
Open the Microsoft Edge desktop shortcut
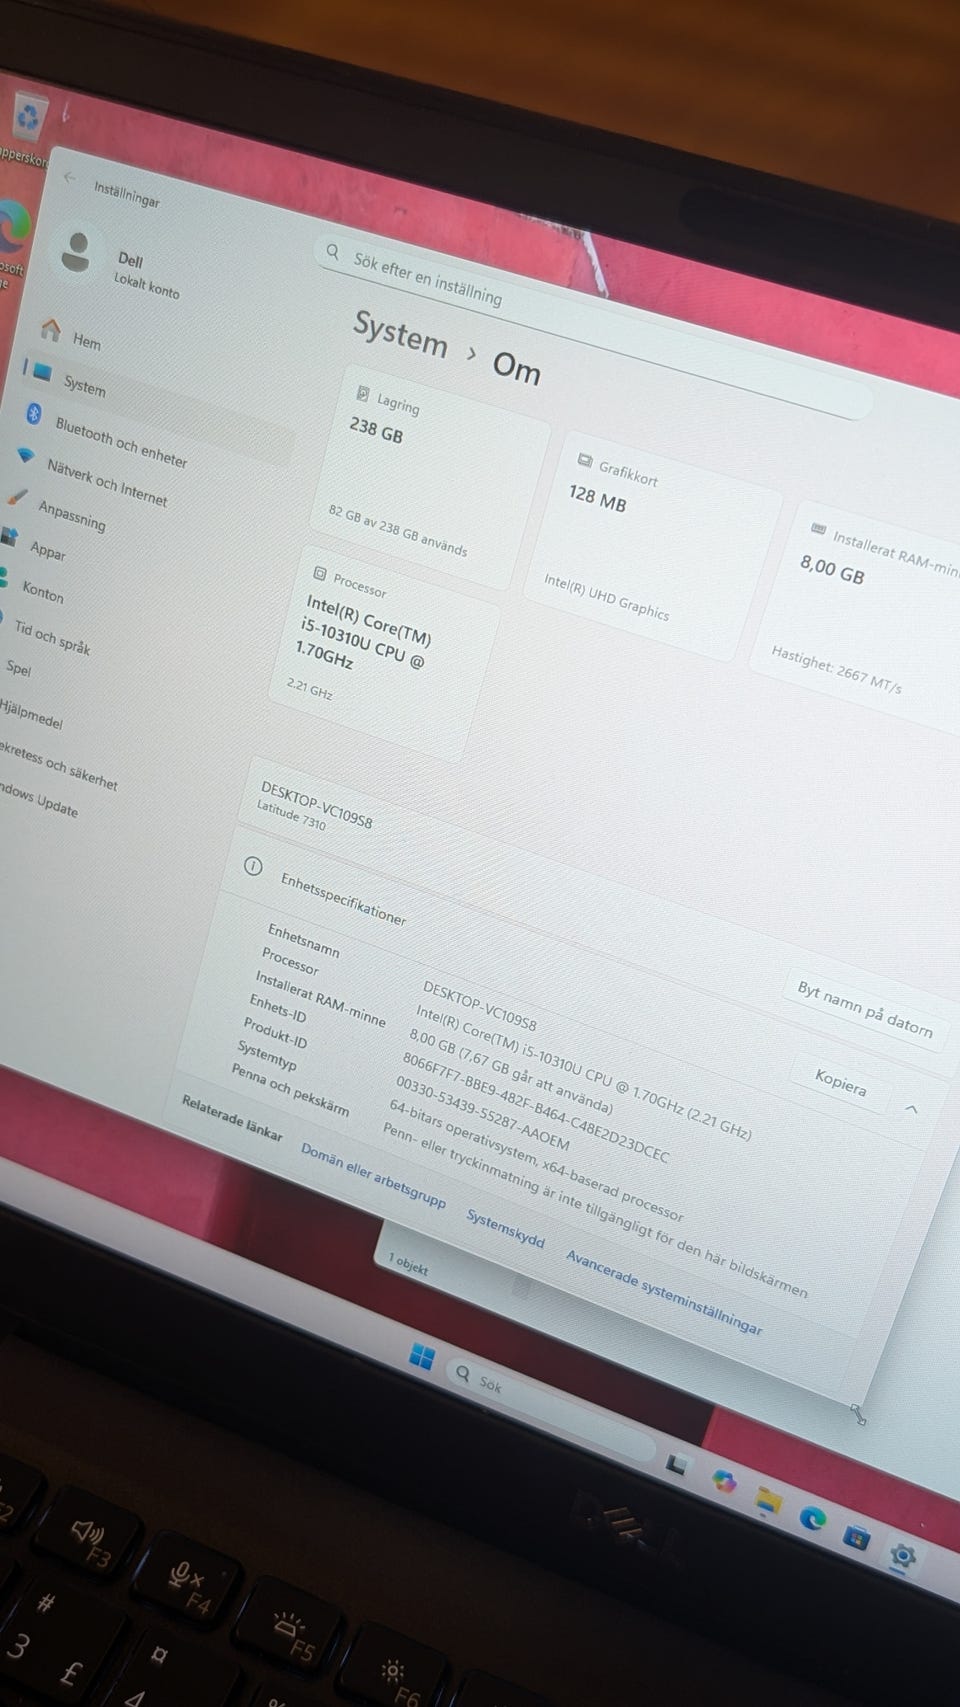(x=12, y=228)
